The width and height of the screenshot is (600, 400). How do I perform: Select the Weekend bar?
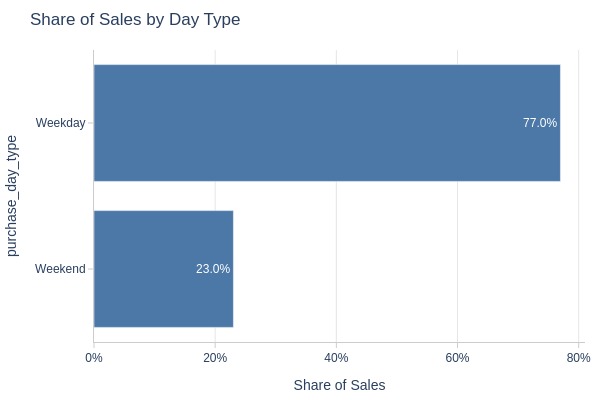(x=163, y=269)
